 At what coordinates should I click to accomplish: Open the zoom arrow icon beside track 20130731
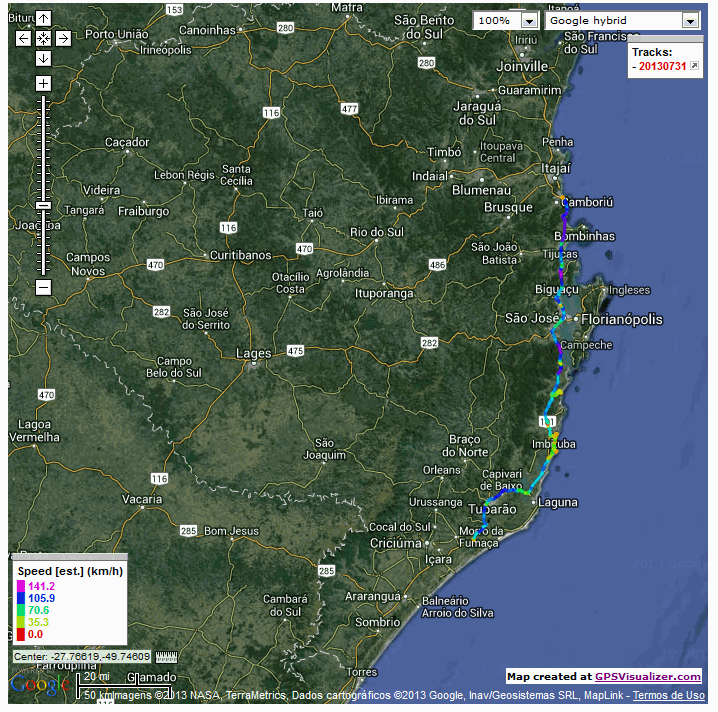(695, 66)
